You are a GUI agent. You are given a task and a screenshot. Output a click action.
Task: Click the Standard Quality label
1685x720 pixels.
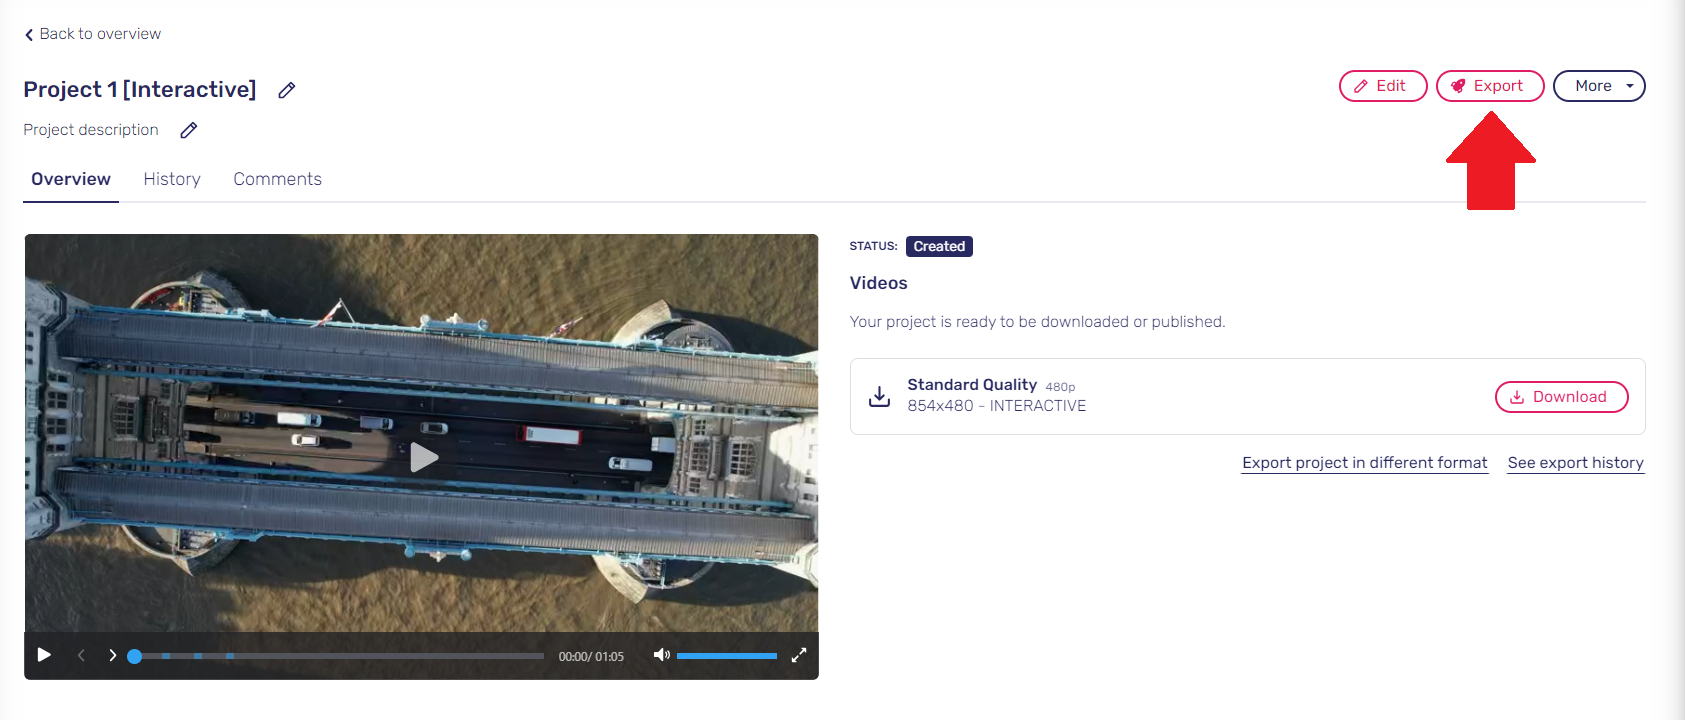(x=972, y=385)
